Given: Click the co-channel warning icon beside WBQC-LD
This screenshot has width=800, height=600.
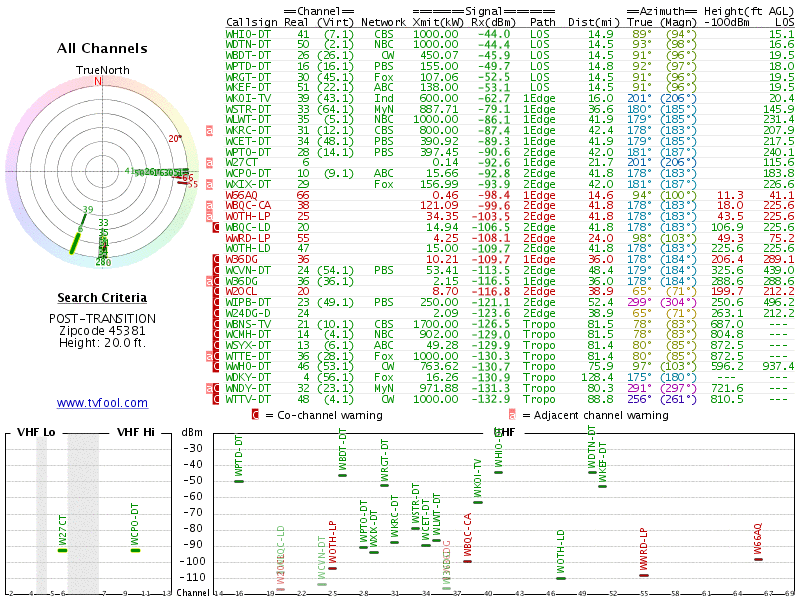Looking at the screenshot, I should click(x=216, y=227).
